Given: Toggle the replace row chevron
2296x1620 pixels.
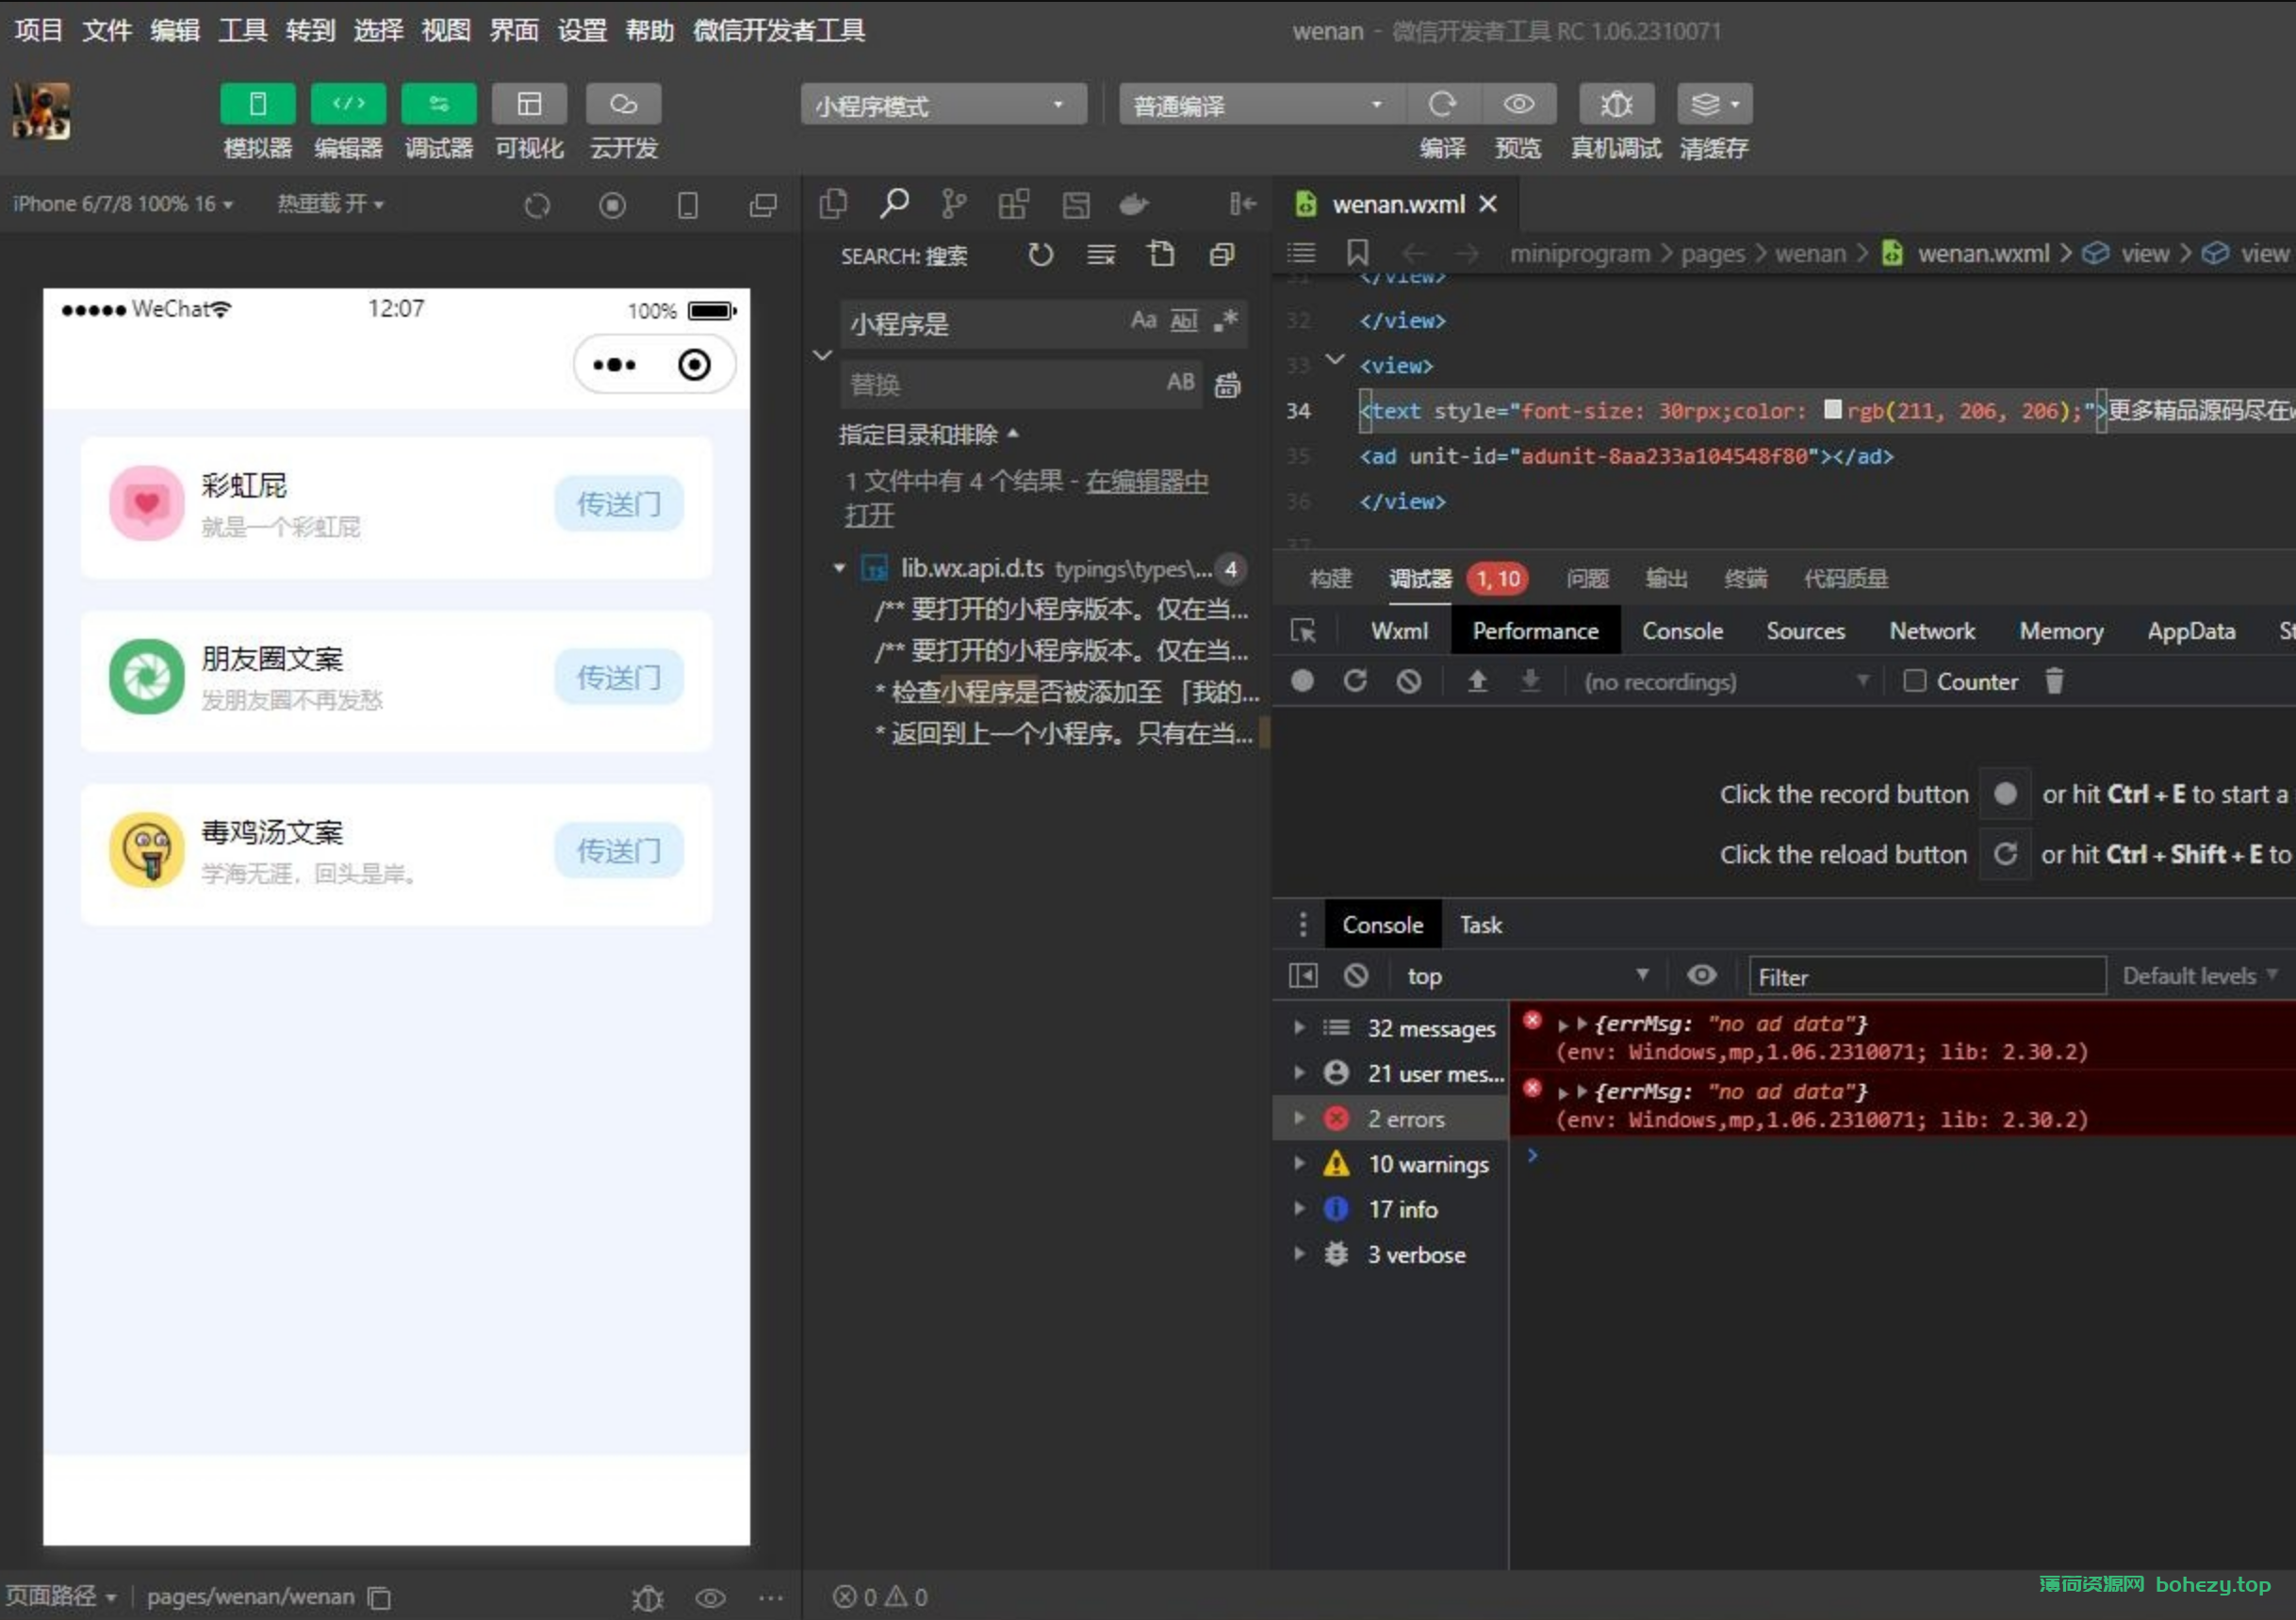Looking at the screenshot, I should (822, 355).
